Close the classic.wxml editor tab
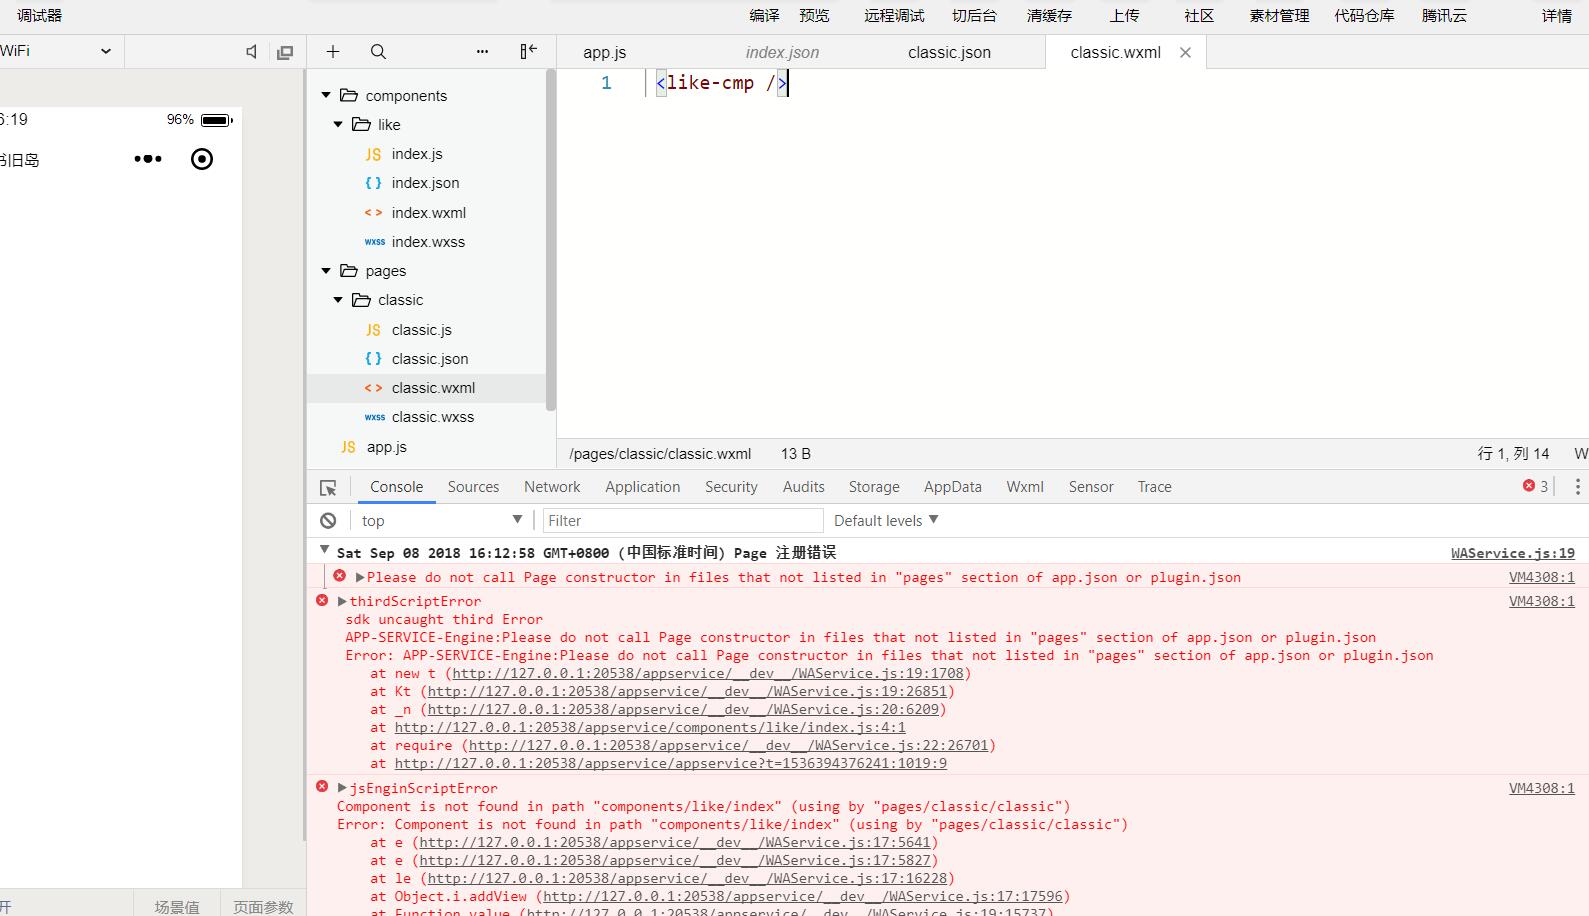The image size is (1589, 916). point(1185,53)
